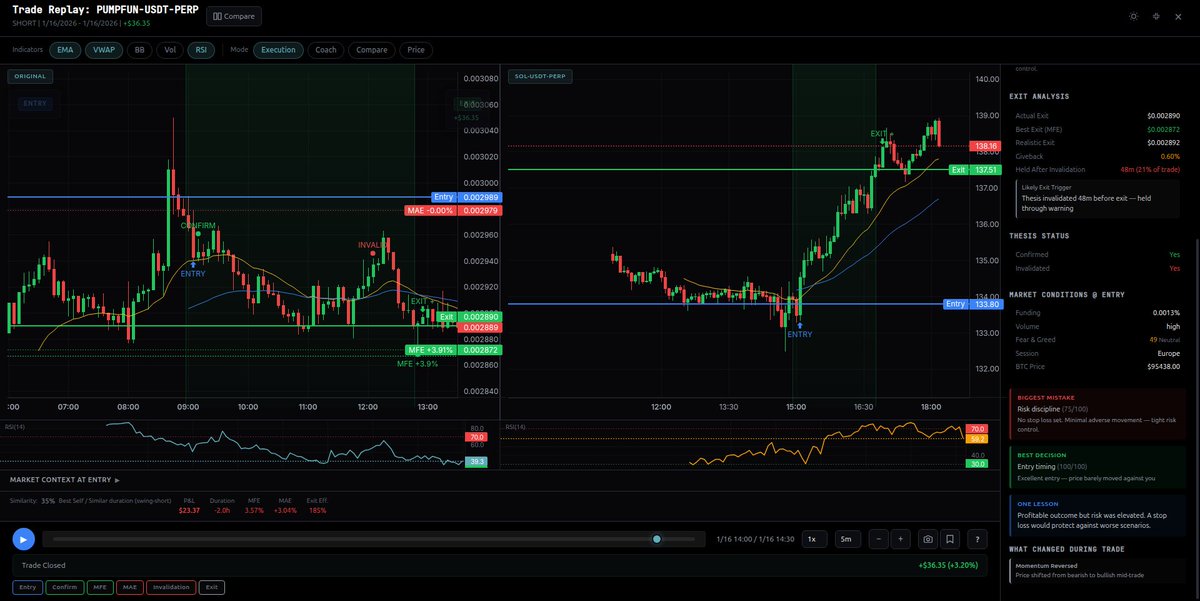
Task: Toggle the Invalidation marker legend chip
Action: (x=171, y=588)
